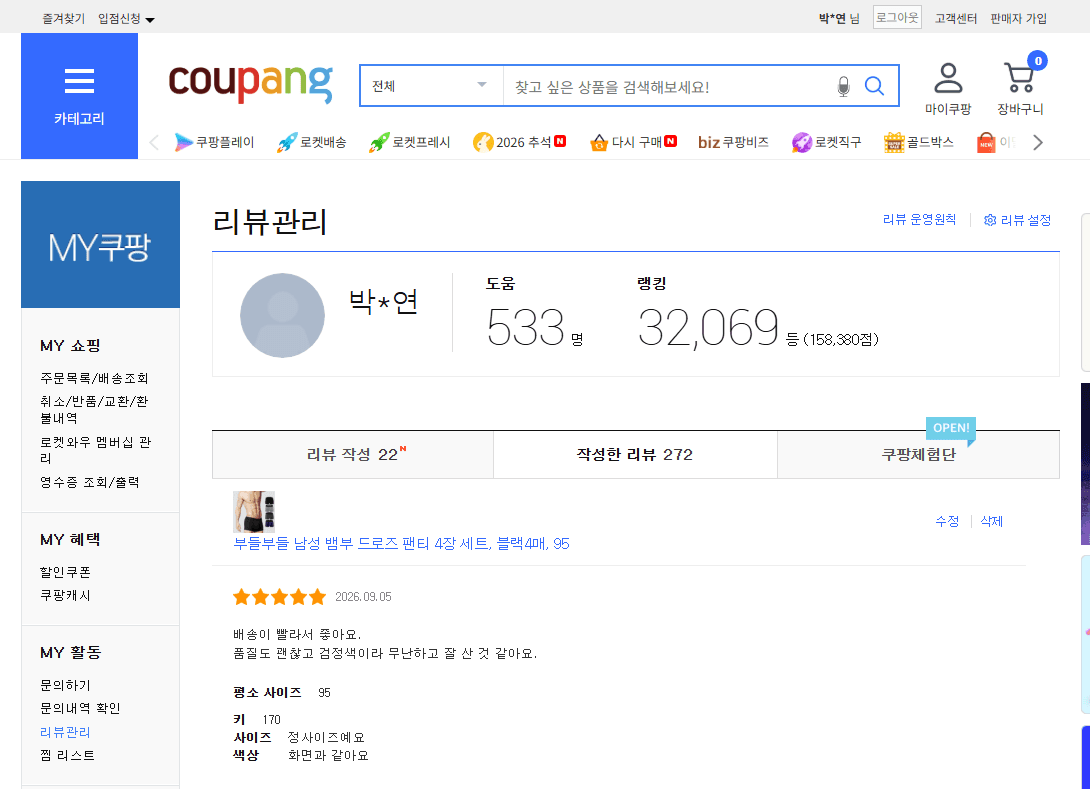Open the 카테고리 hamburger menu
The image size is (1090, 789).
point(79,96)
